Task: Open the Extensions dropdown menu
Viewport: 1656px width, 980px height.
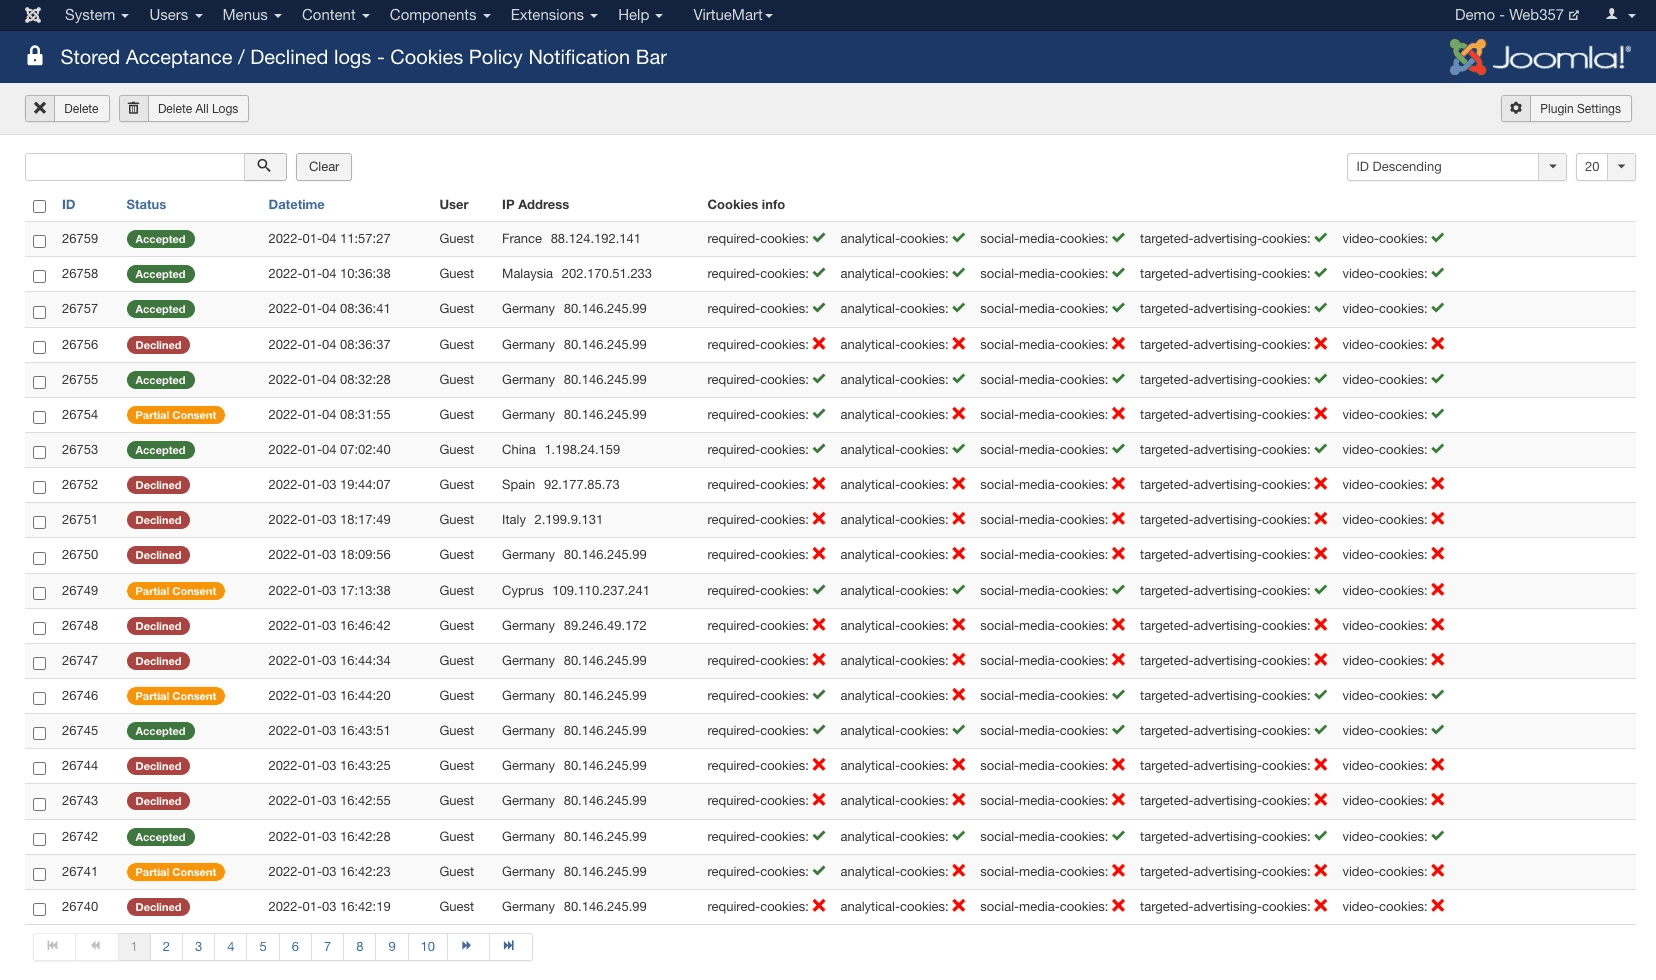Action: tap(553, 15)
